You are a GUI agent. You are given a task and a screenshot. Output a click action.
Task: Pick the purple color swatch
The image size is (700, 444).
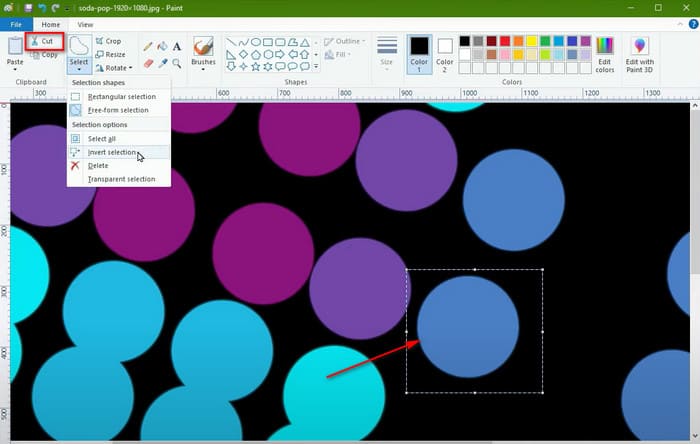coord(585,41)
